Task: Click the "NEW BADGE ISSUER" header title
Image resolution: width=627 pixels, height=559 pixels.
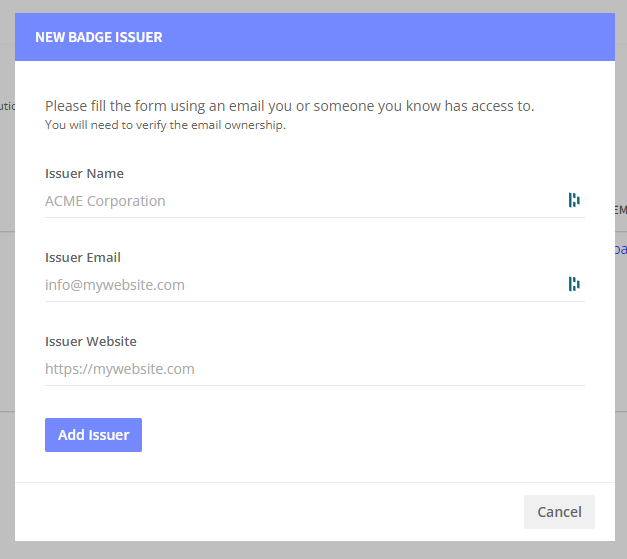Action: coord(98,38)
